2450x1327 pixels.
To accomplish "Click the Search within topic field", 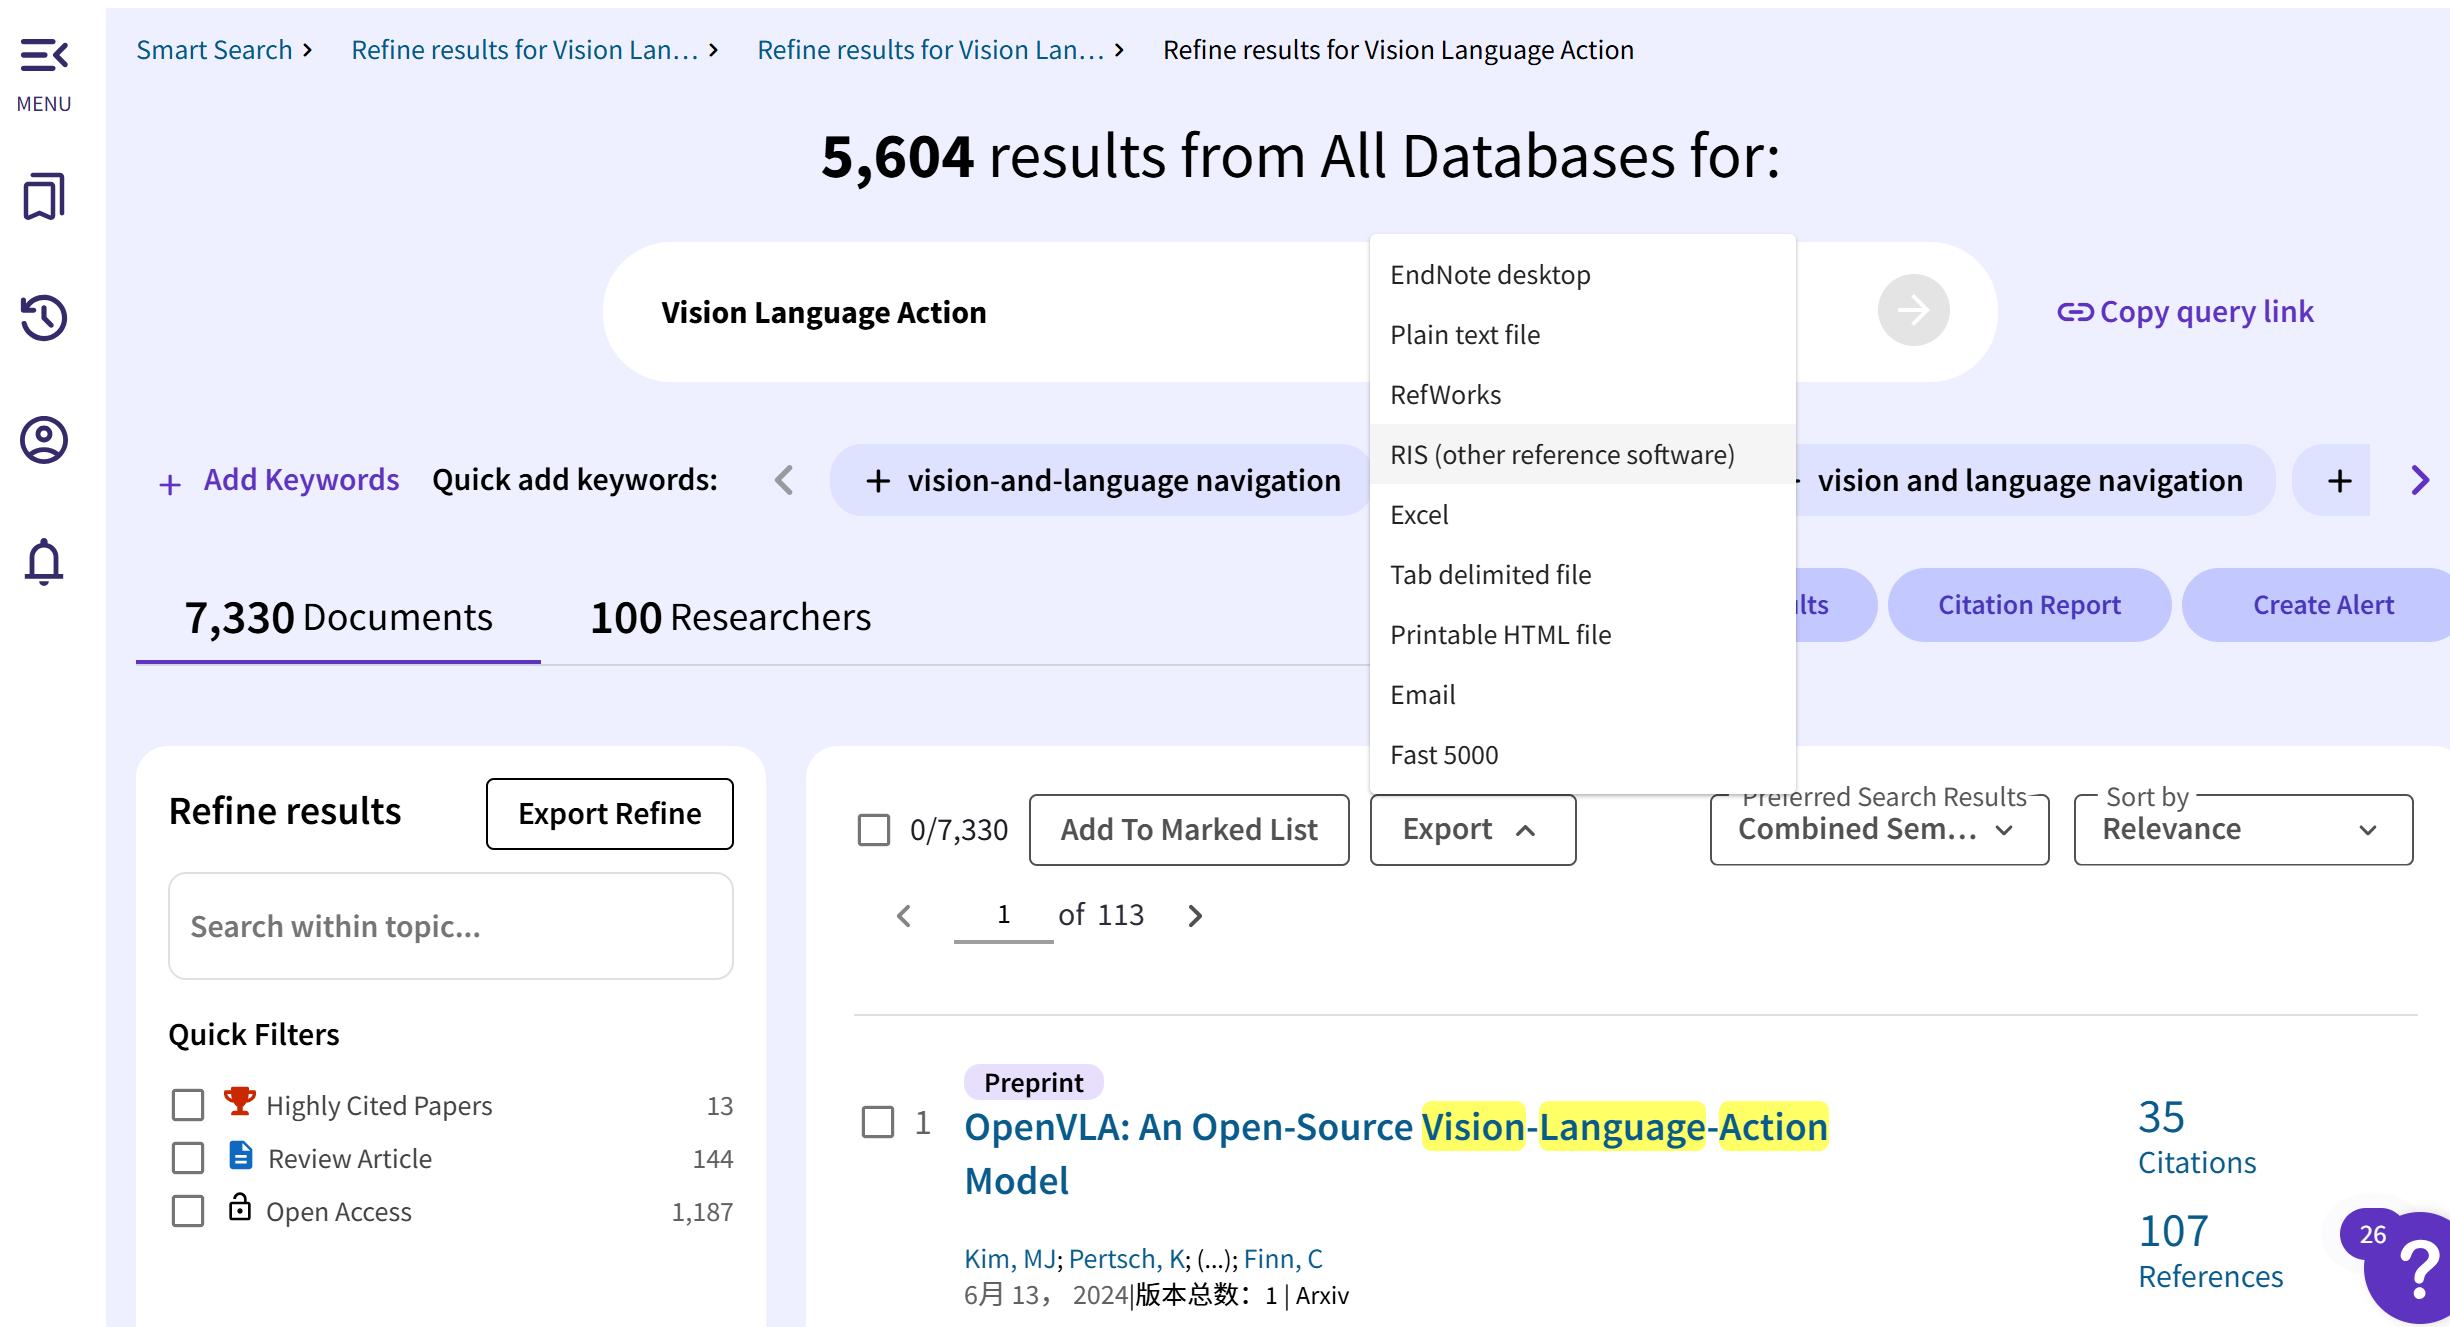I will (x=450, y=926).
